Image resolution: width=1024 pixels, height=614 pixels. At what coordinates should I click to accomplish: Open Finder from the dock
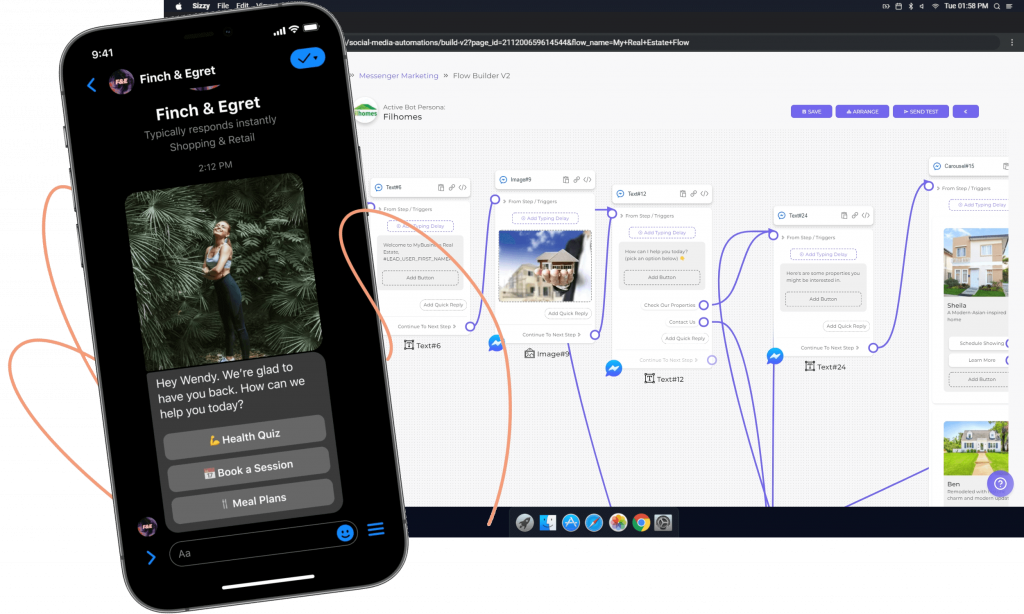547,523
